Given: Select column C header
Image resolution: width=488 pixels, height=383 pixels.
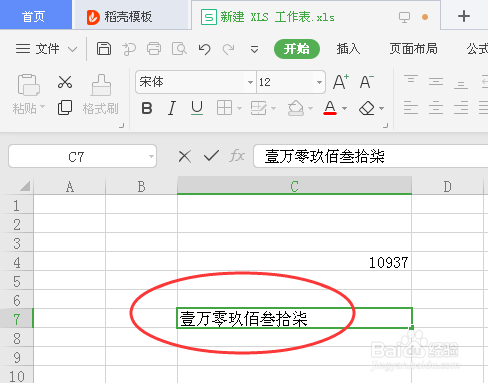Looking at the screenshot, I should pyautogui.click(x=294, y=186).
